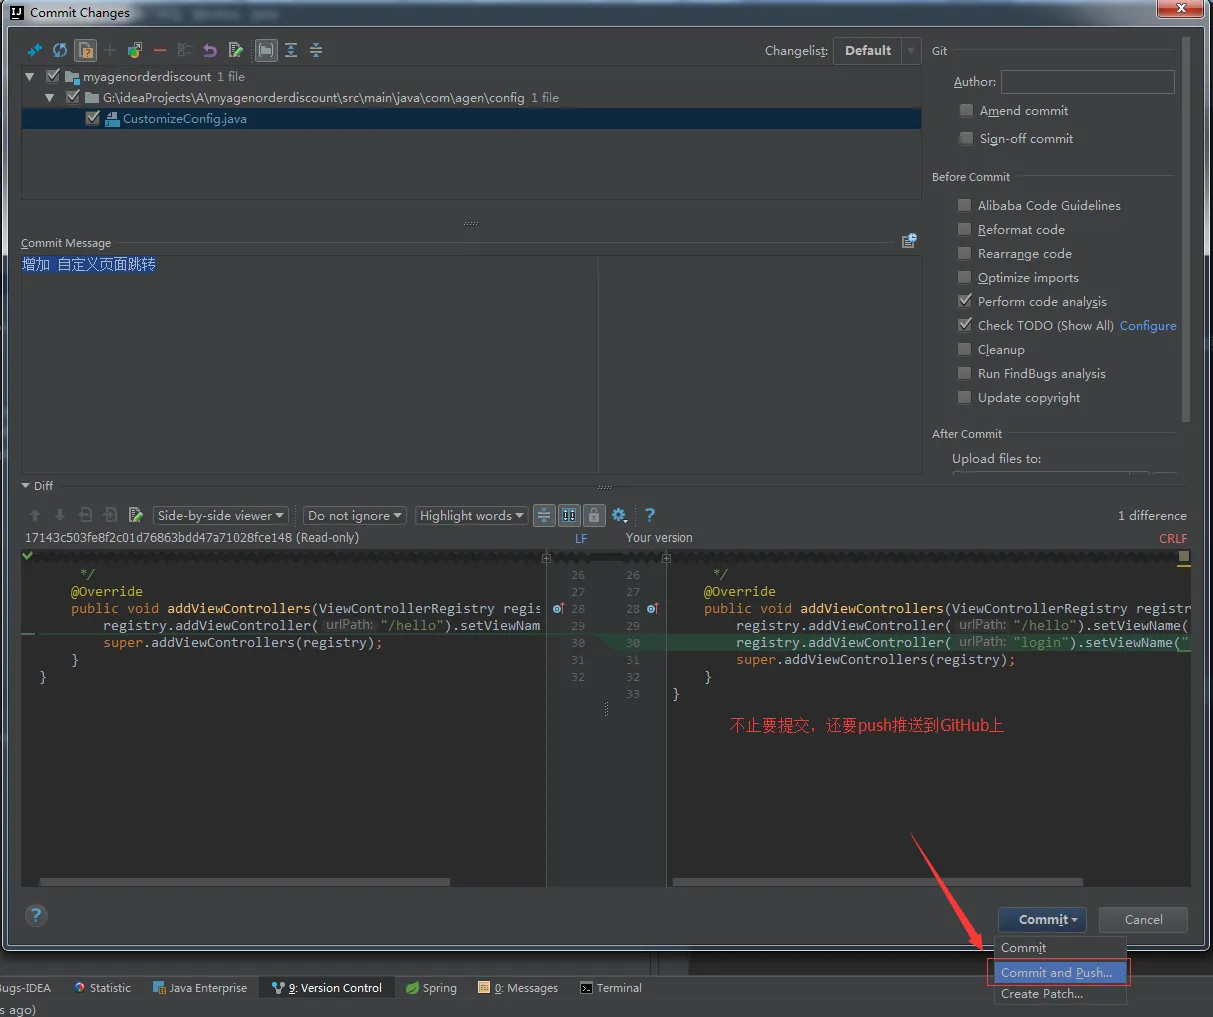Image resolution: width=1213 pixels, height=1017 pixels.
Task: Open the diff settings gear icon
Action: point(619,515)
